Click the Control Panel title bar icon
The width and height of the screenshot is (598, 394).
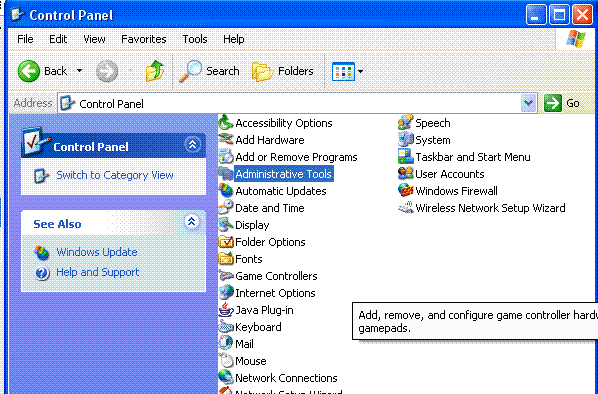coord(17,14)
